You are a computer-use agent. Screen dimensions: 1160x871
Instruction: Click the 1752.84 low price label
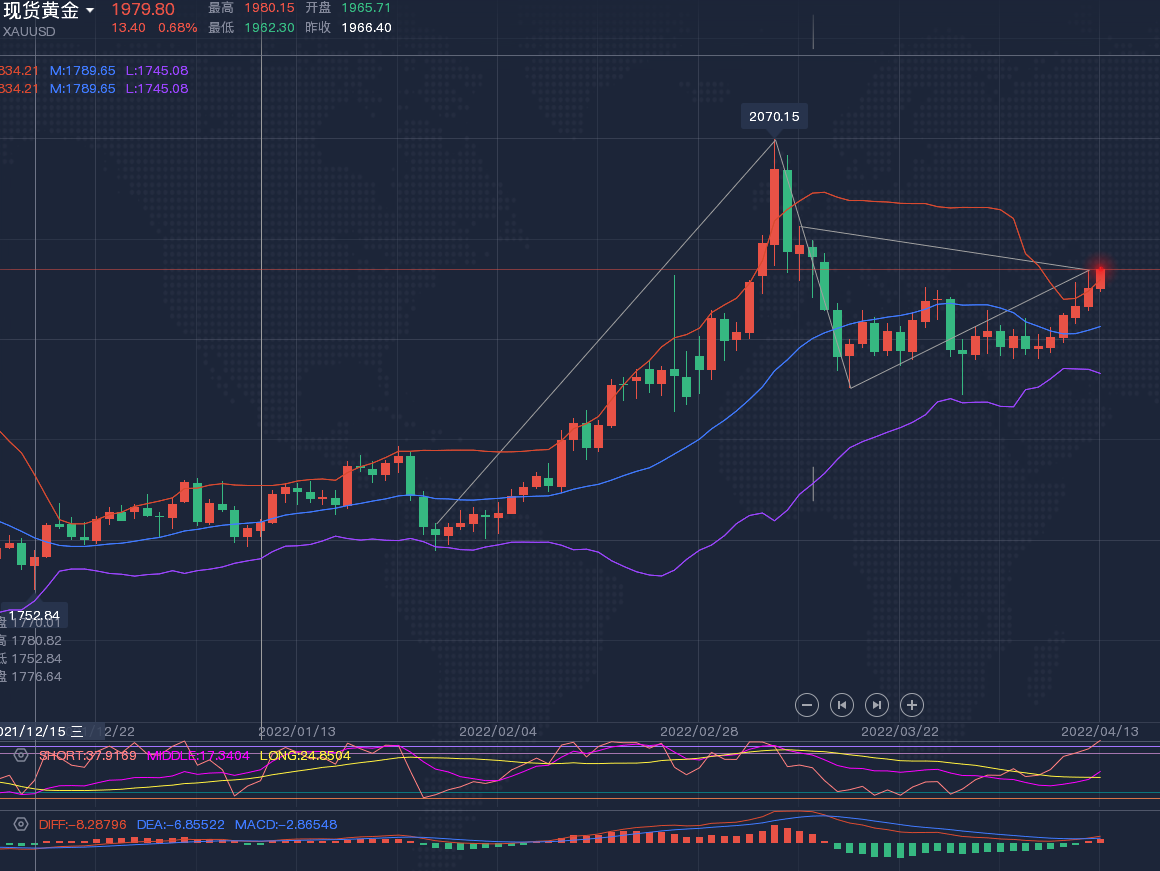tap(34, 615)
